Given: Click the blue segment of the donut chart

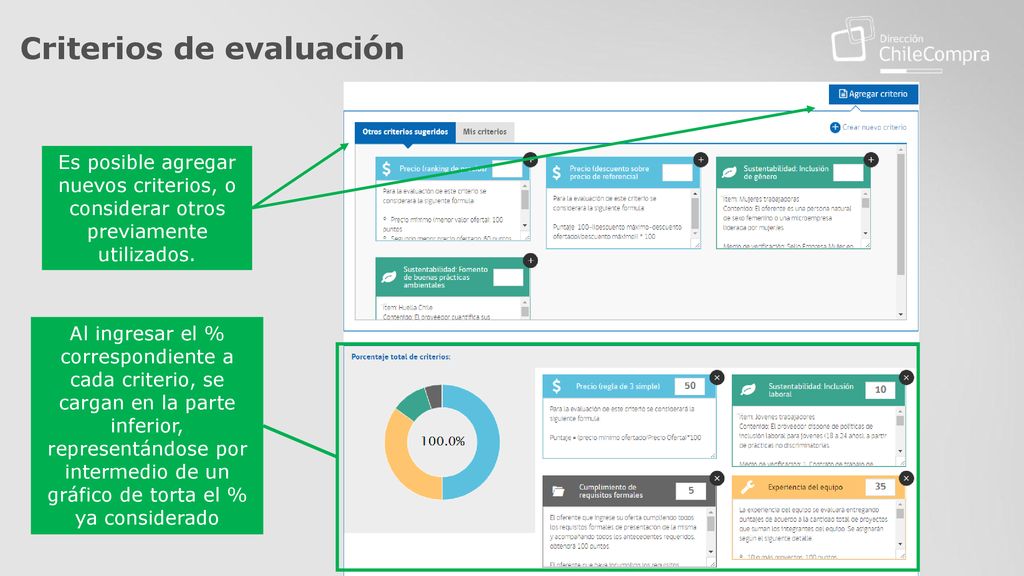Looking at the screenshot, I should pyautogui.click(x=488, y=442).
